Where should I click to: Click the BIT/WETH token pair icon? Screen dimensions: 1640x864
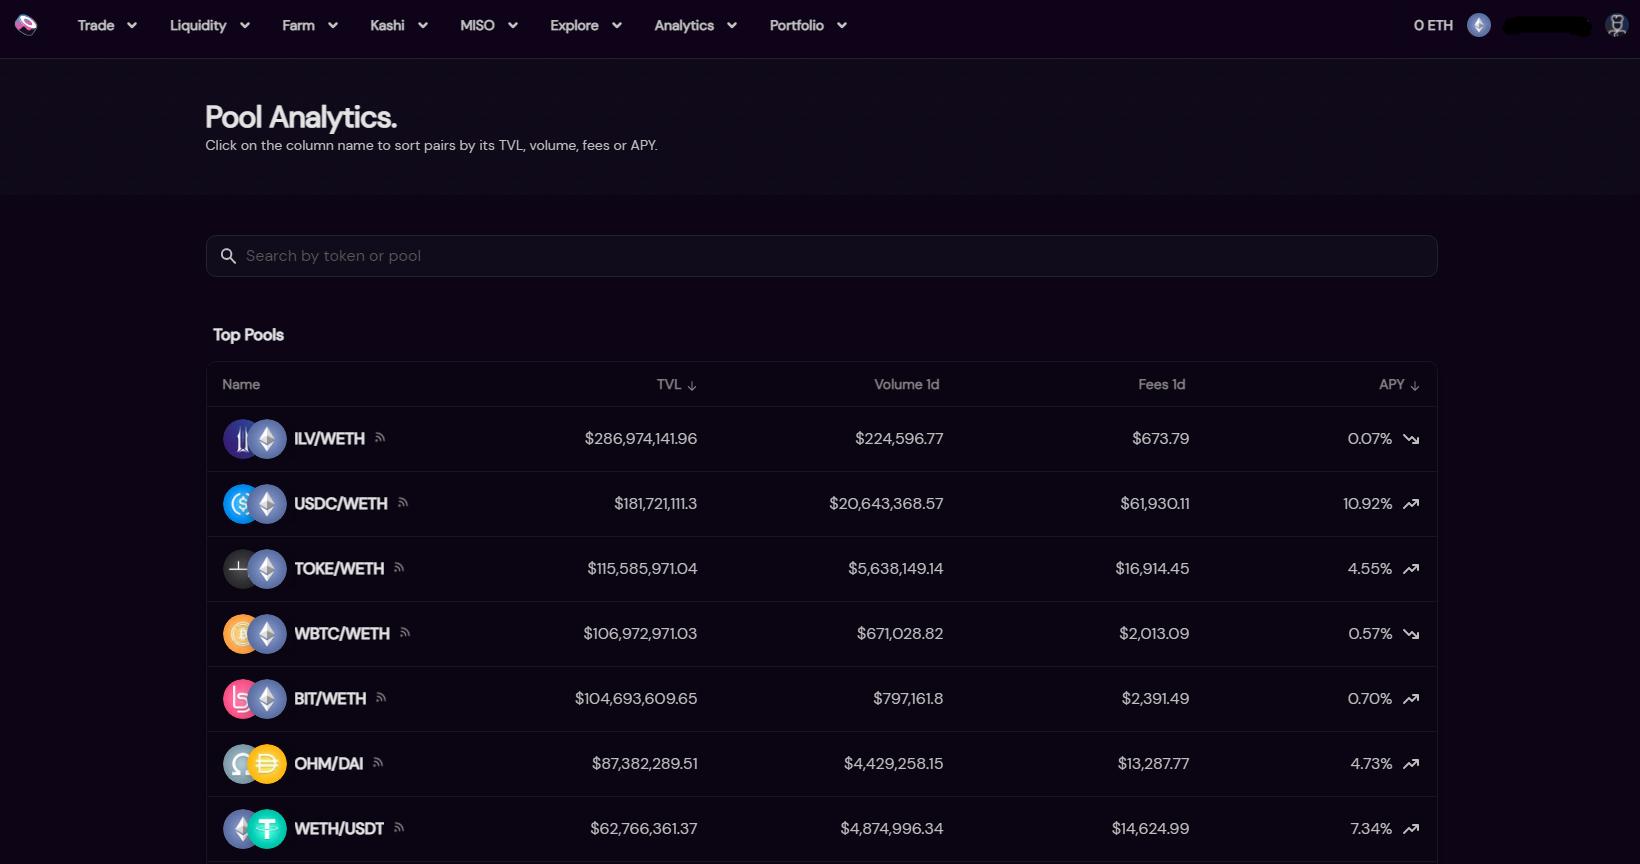254,699
